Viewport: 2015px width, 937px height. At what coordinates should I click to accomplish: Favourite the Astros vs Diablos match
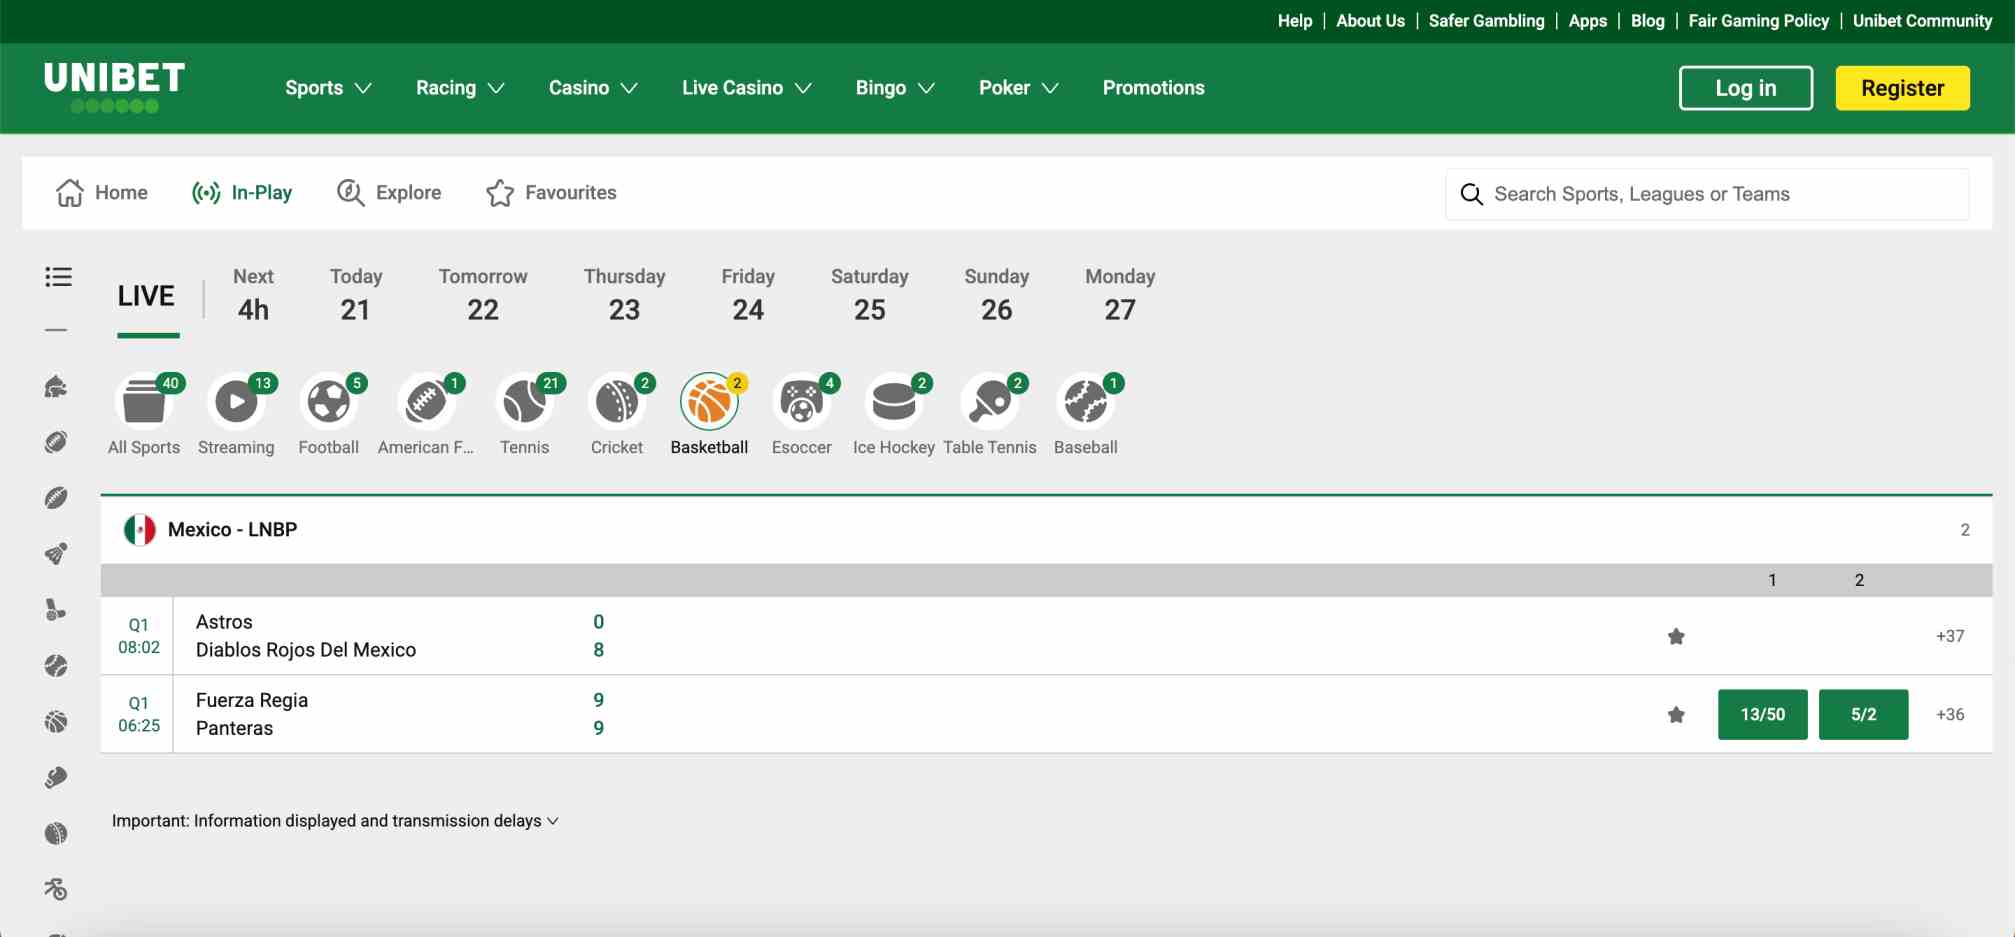(1676, 635)
